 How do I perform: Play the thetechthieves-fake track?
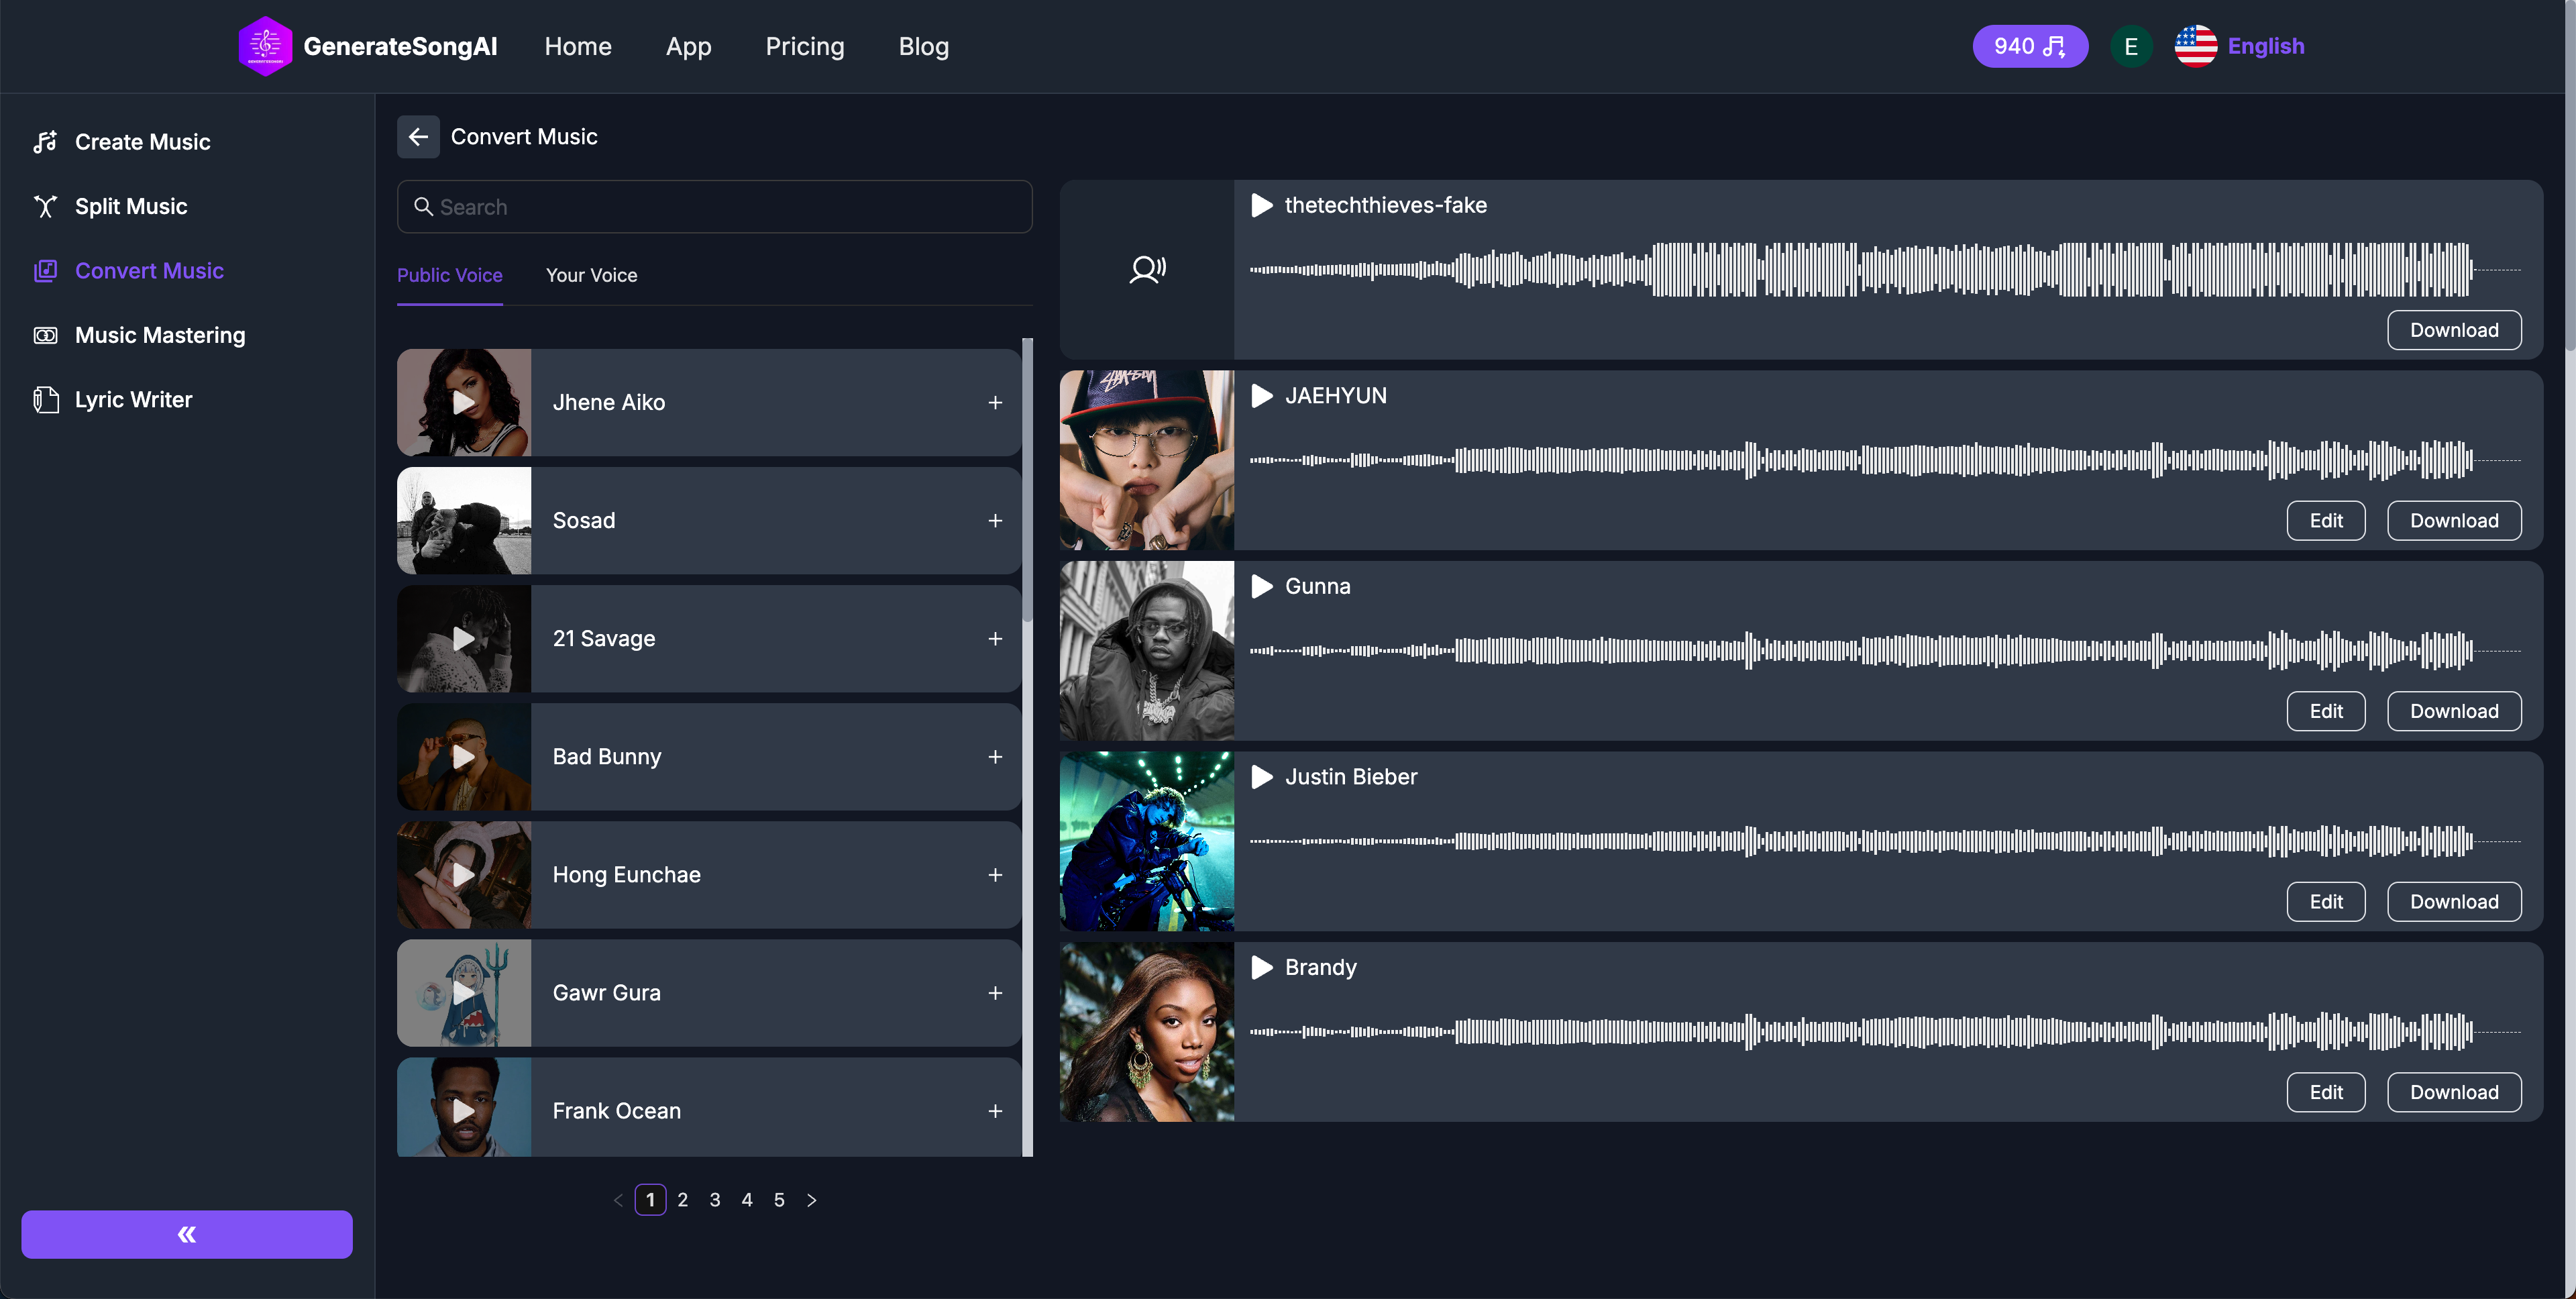tap(1262, 205)
